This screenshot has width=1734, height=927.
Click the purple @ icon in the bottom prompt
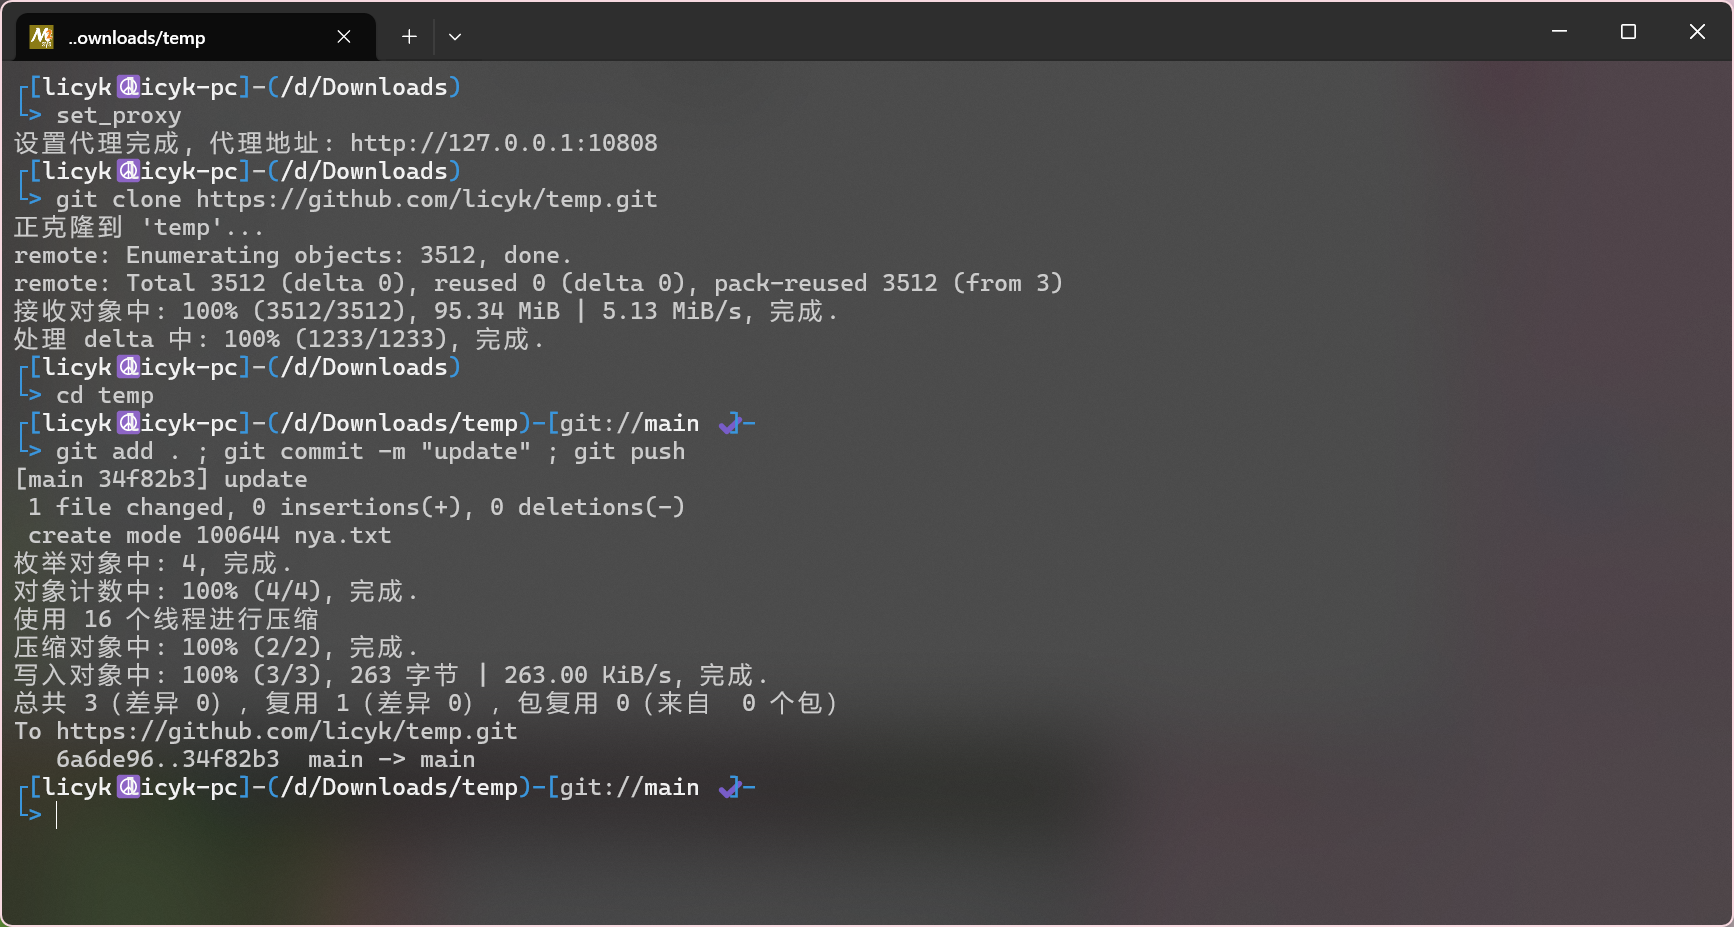point(128,787)
